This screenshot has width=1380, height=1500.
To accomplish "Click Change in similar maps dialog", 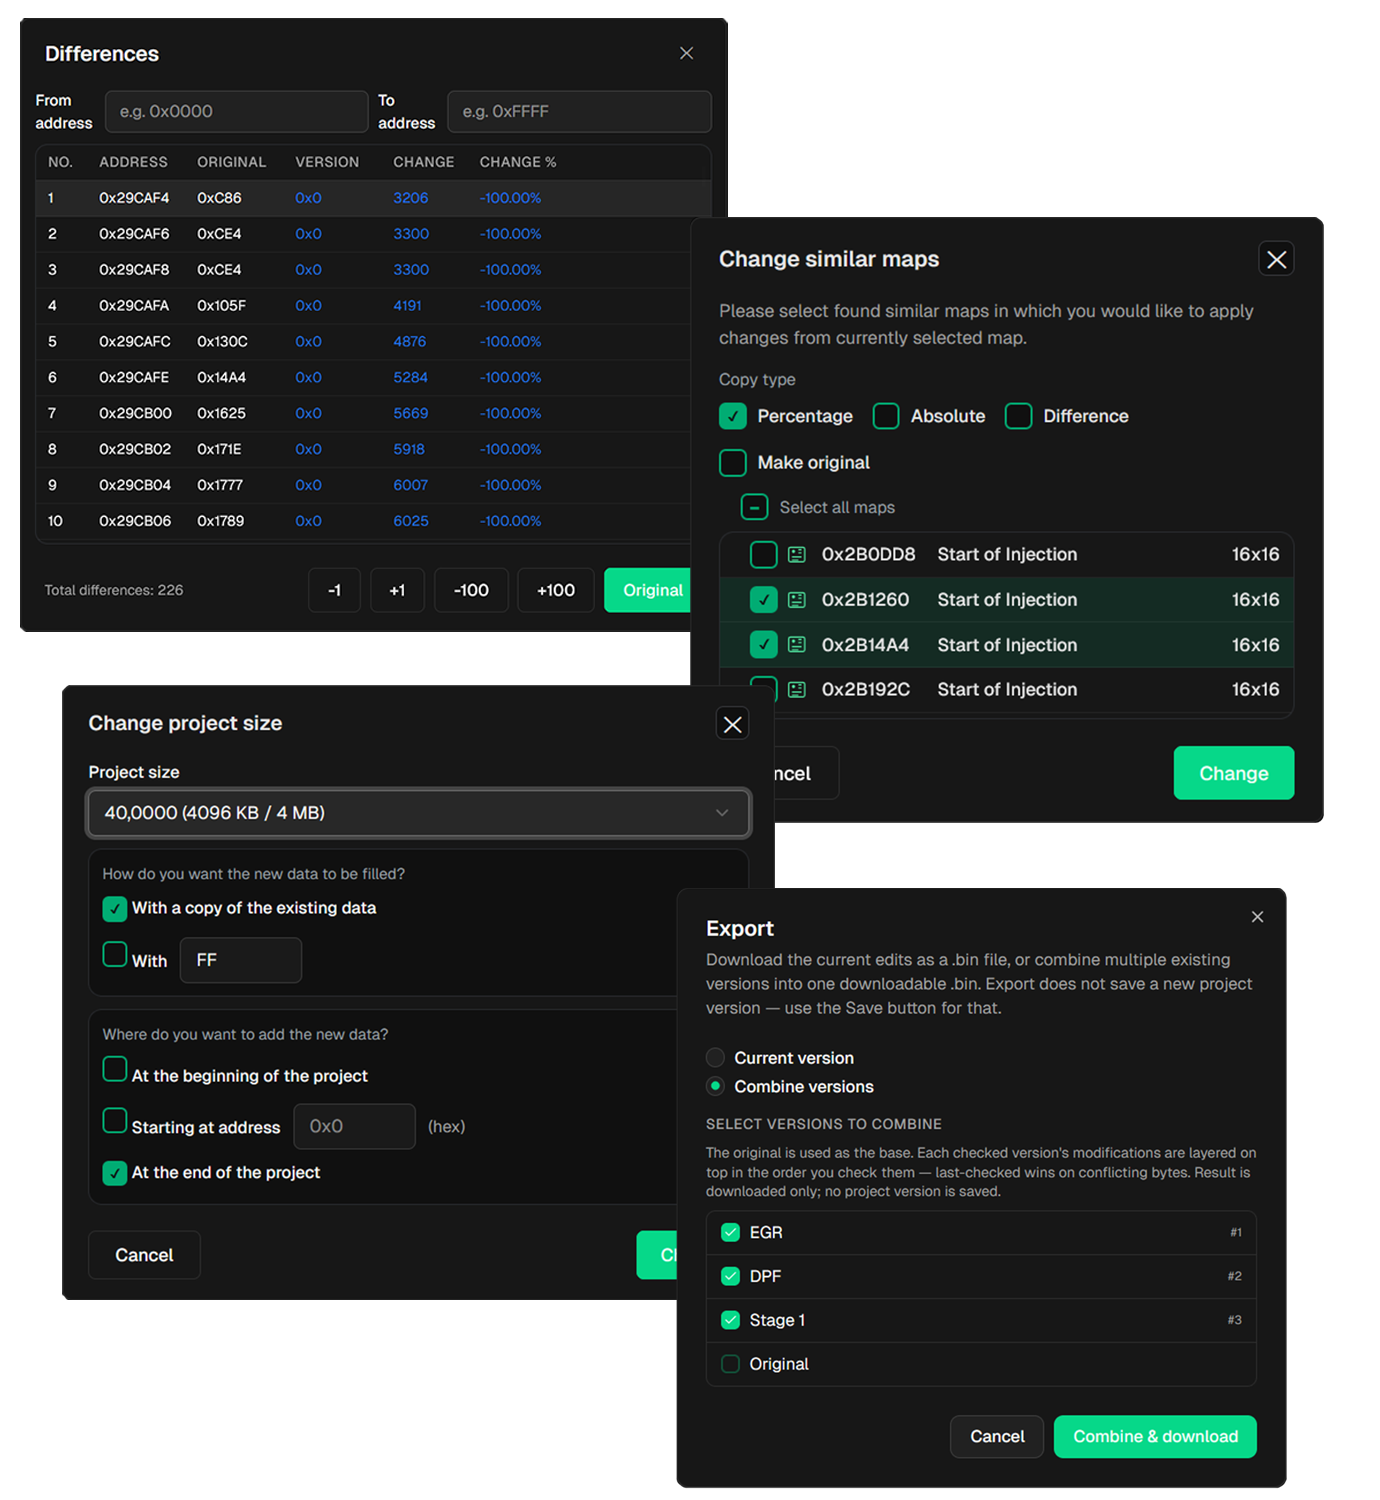I will pyautogui.click(x=1233, y=773).
